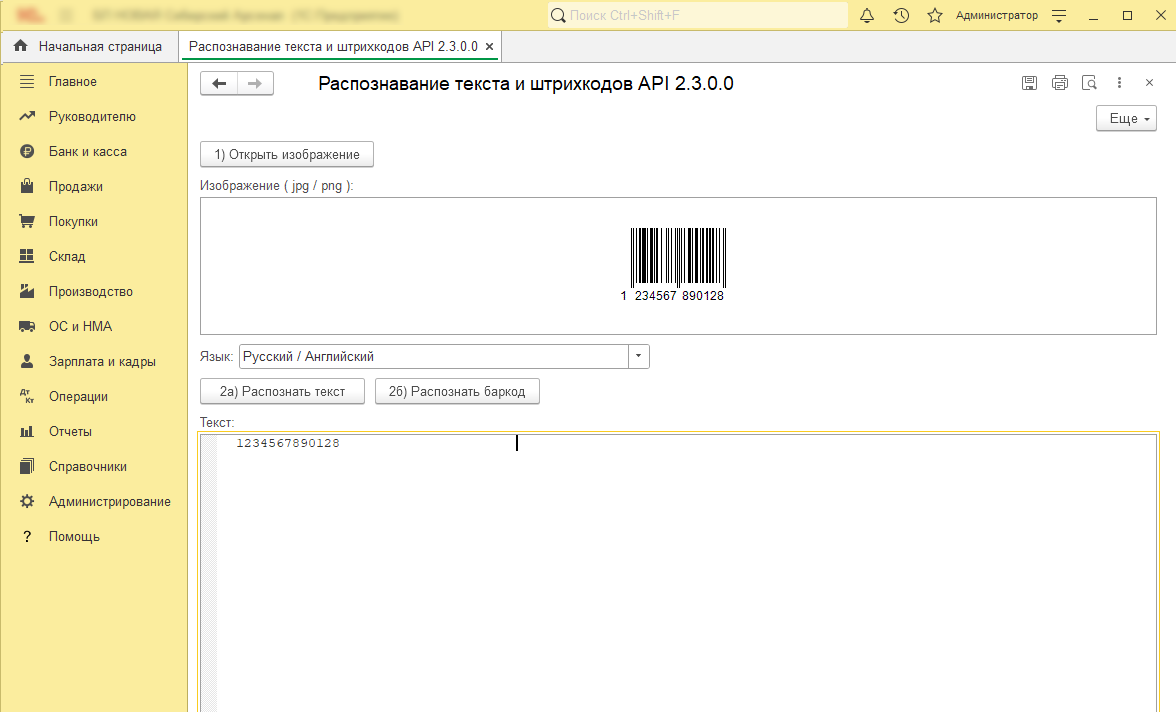This screenshot has width=1176, height=712.
Task: Open the Отчеты section
Action: [x=70, y=431]
